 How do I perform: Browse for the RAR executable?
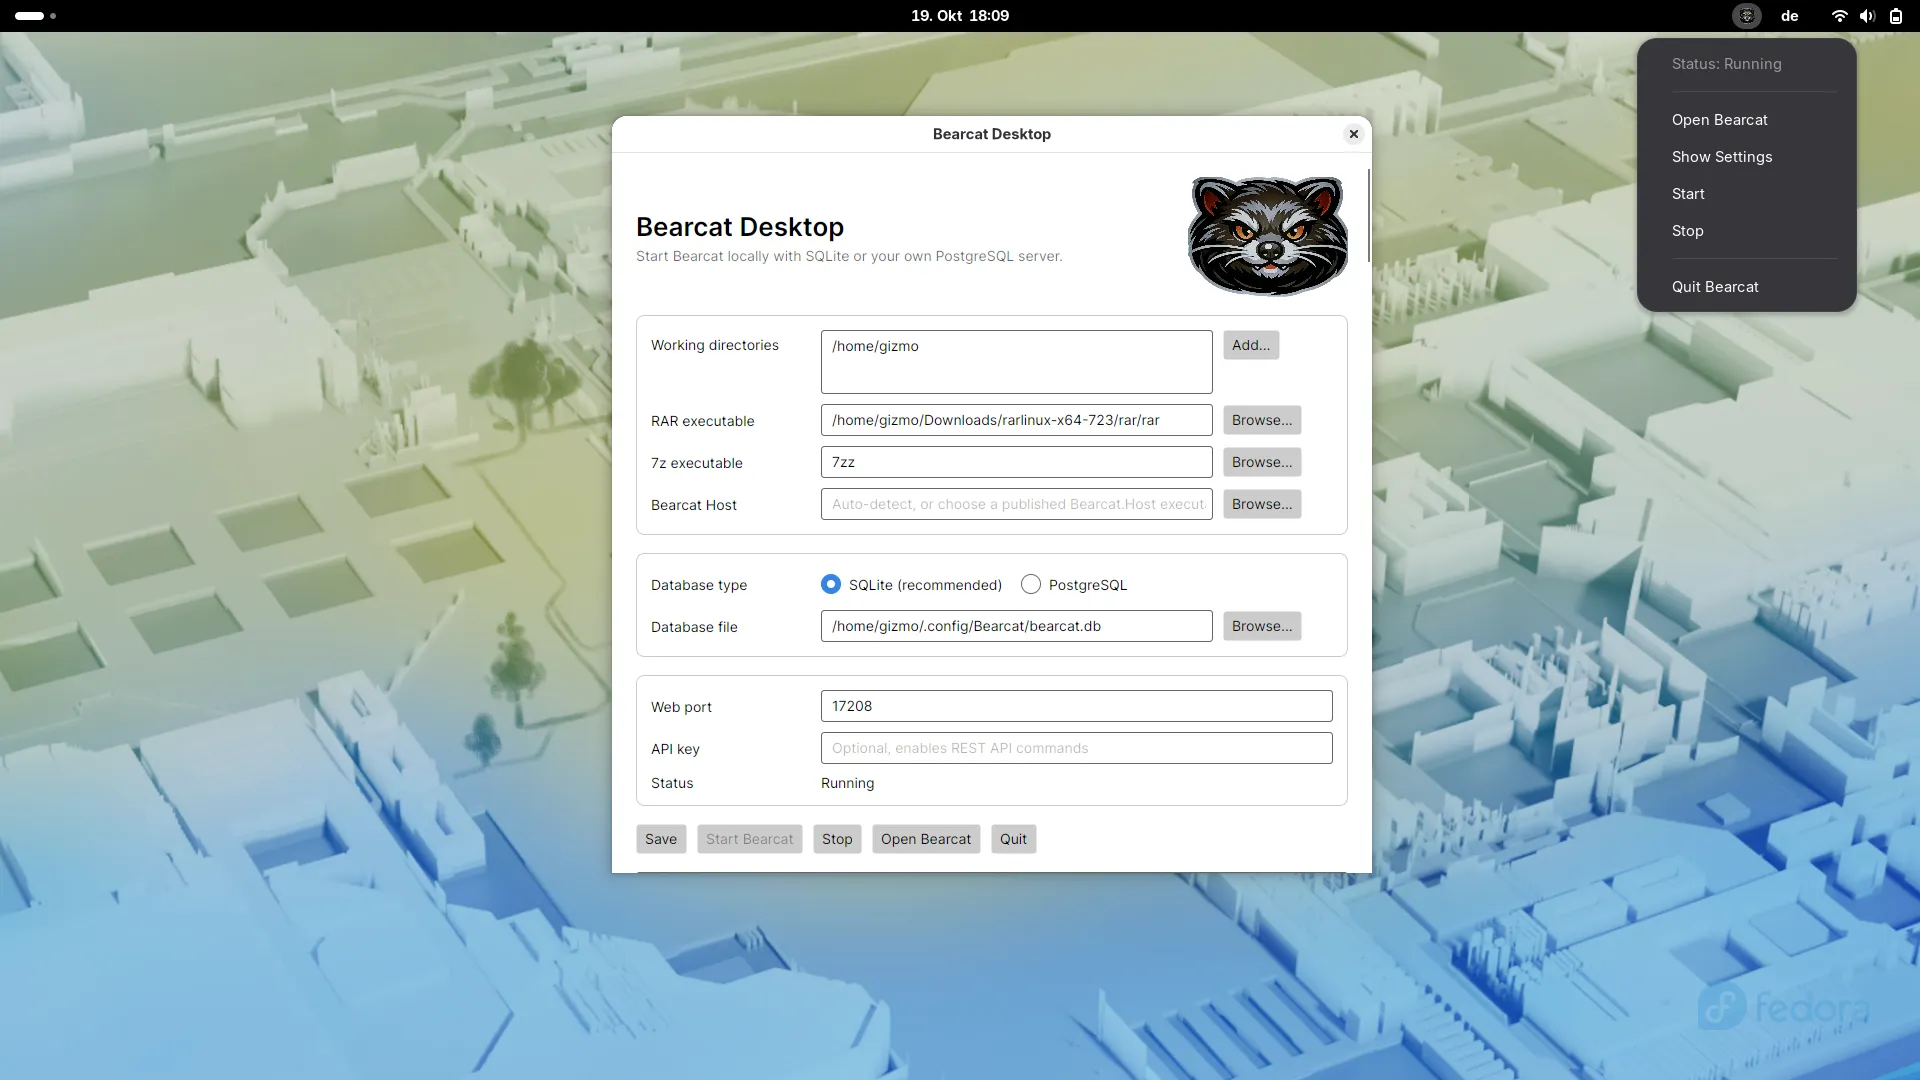tap(1262, 420)
